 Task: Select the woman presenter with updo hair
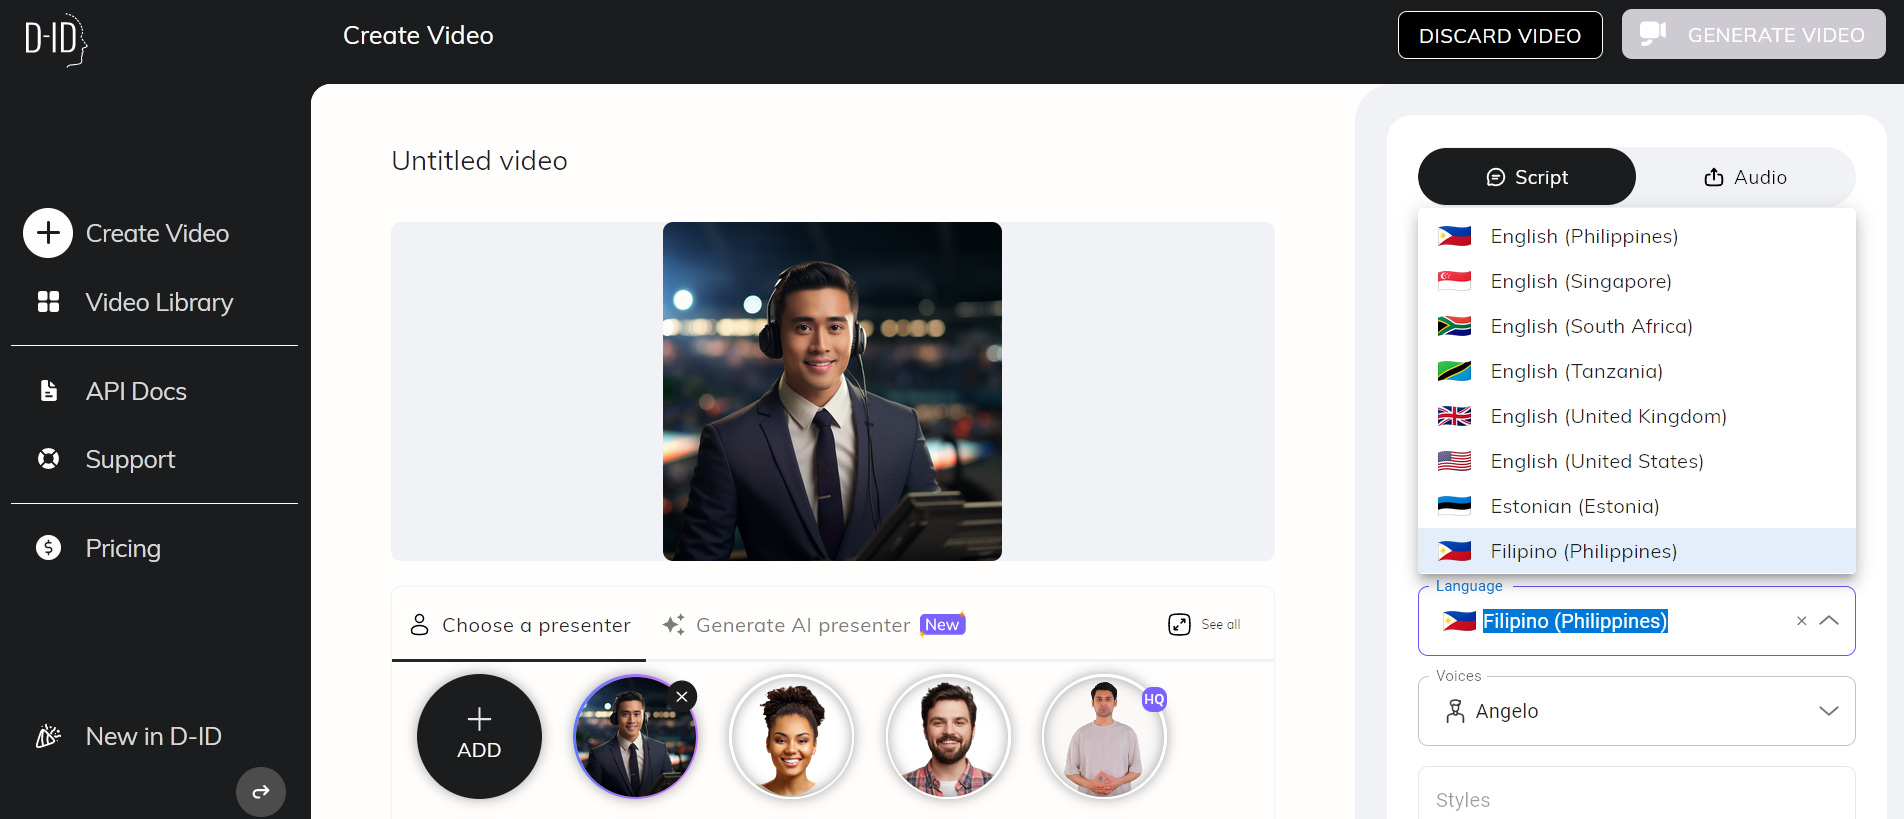[791, 737]
